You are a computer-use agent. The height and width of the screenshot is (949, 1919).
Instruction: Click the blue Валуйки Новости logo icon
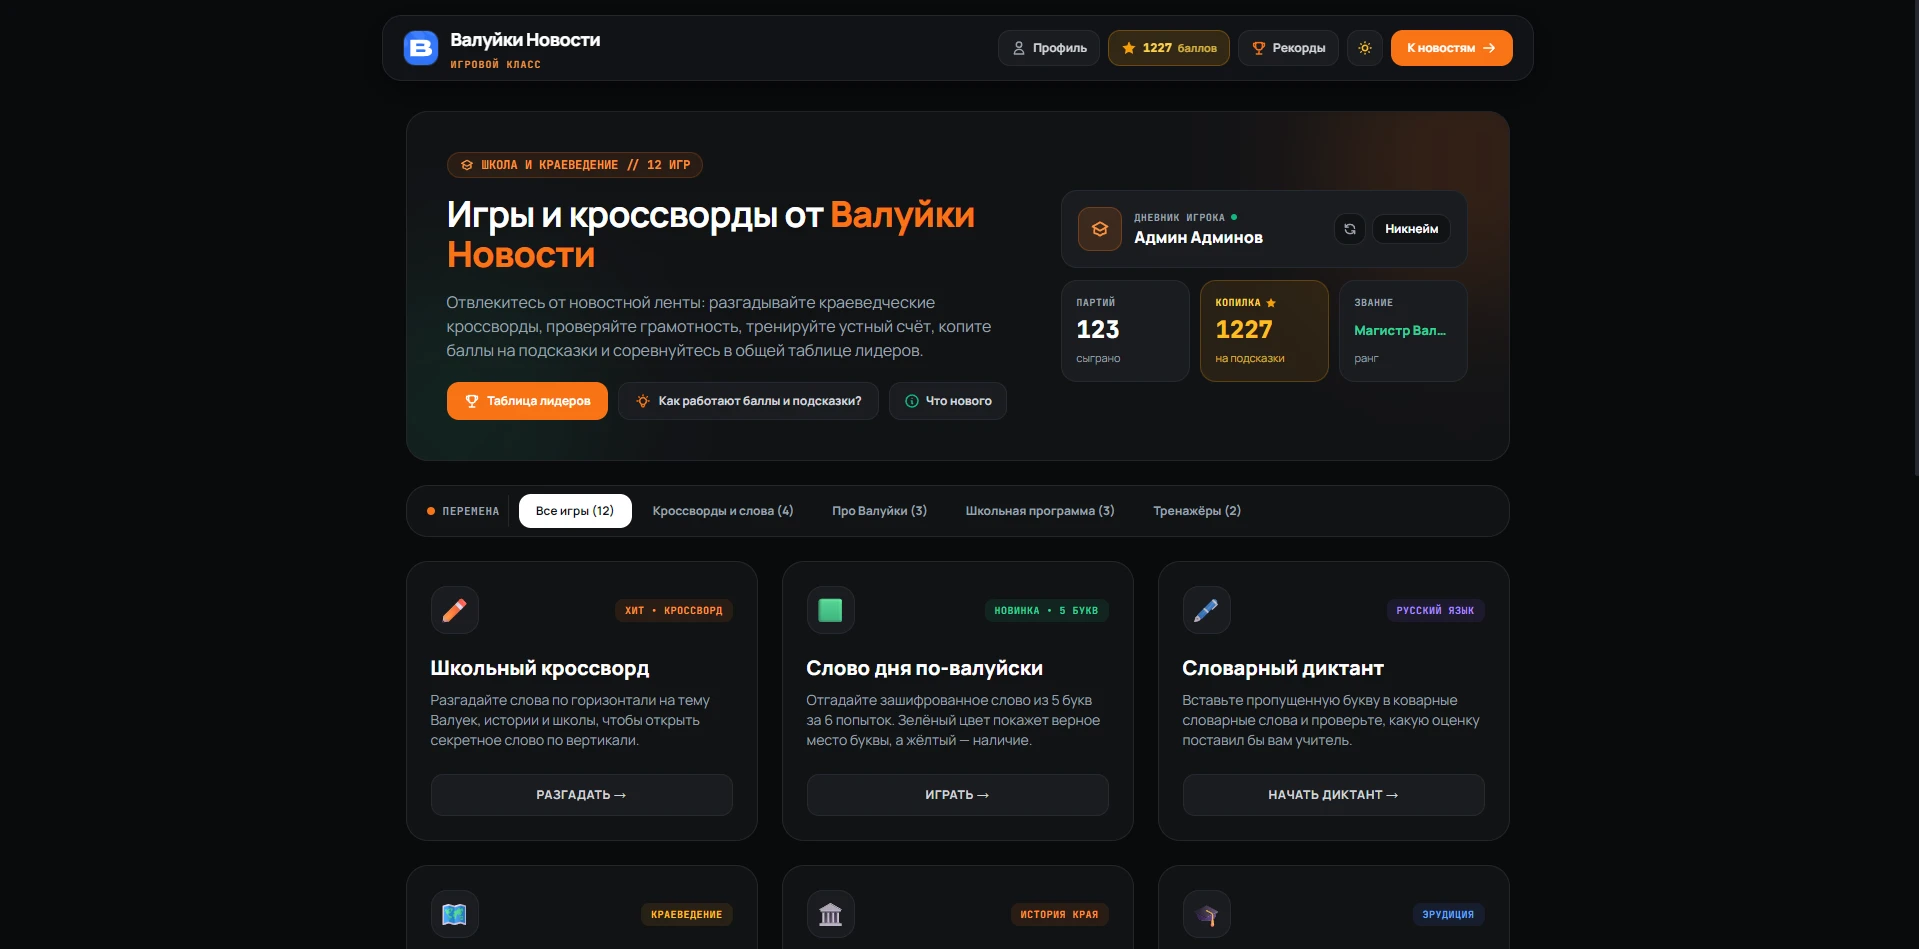click(420, 48)
